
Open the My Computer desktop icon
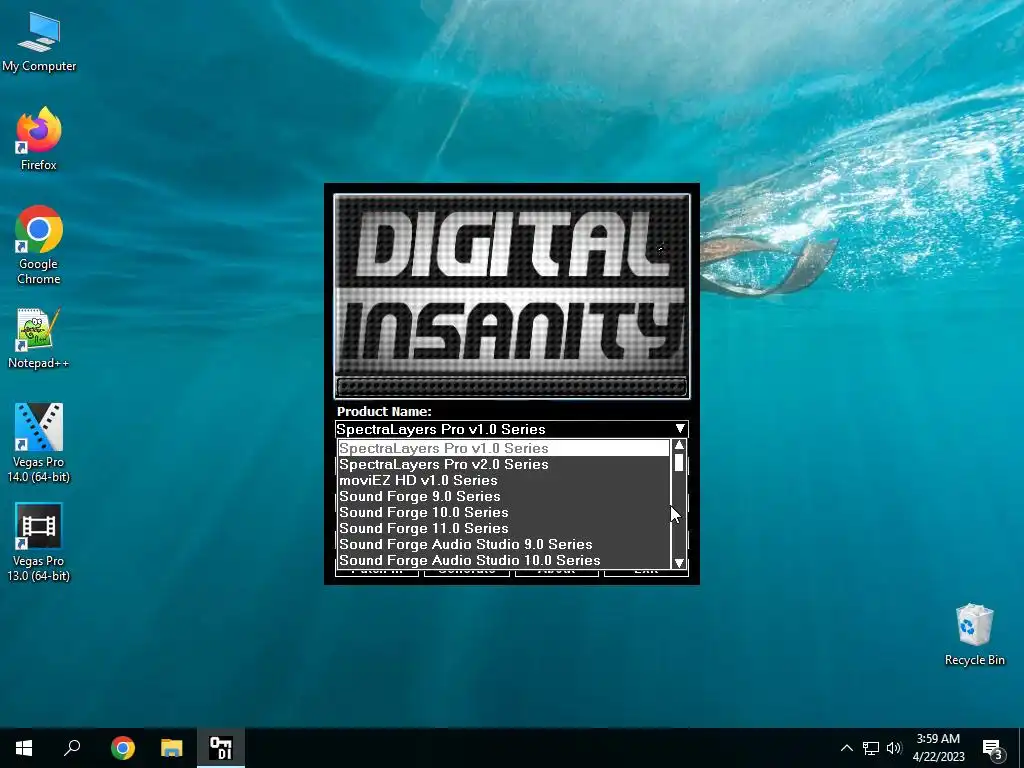coord(39,40)
